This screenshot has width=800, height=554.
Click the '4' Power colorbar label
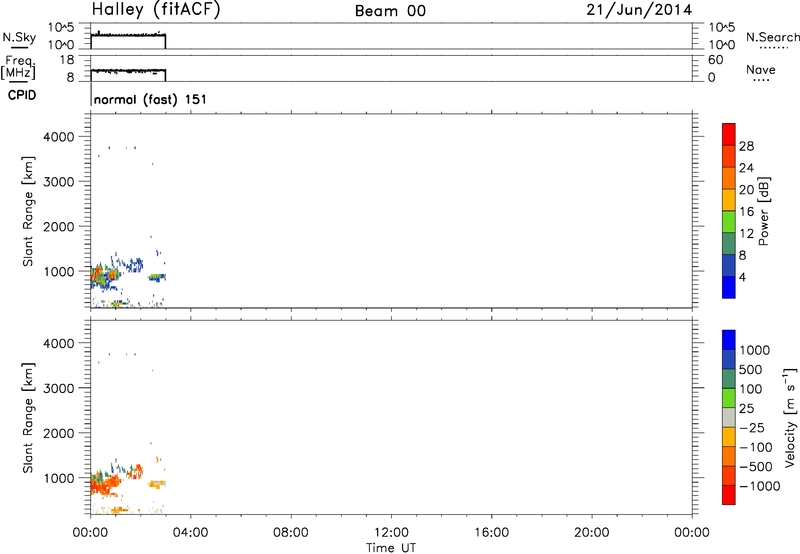point(742,277)
